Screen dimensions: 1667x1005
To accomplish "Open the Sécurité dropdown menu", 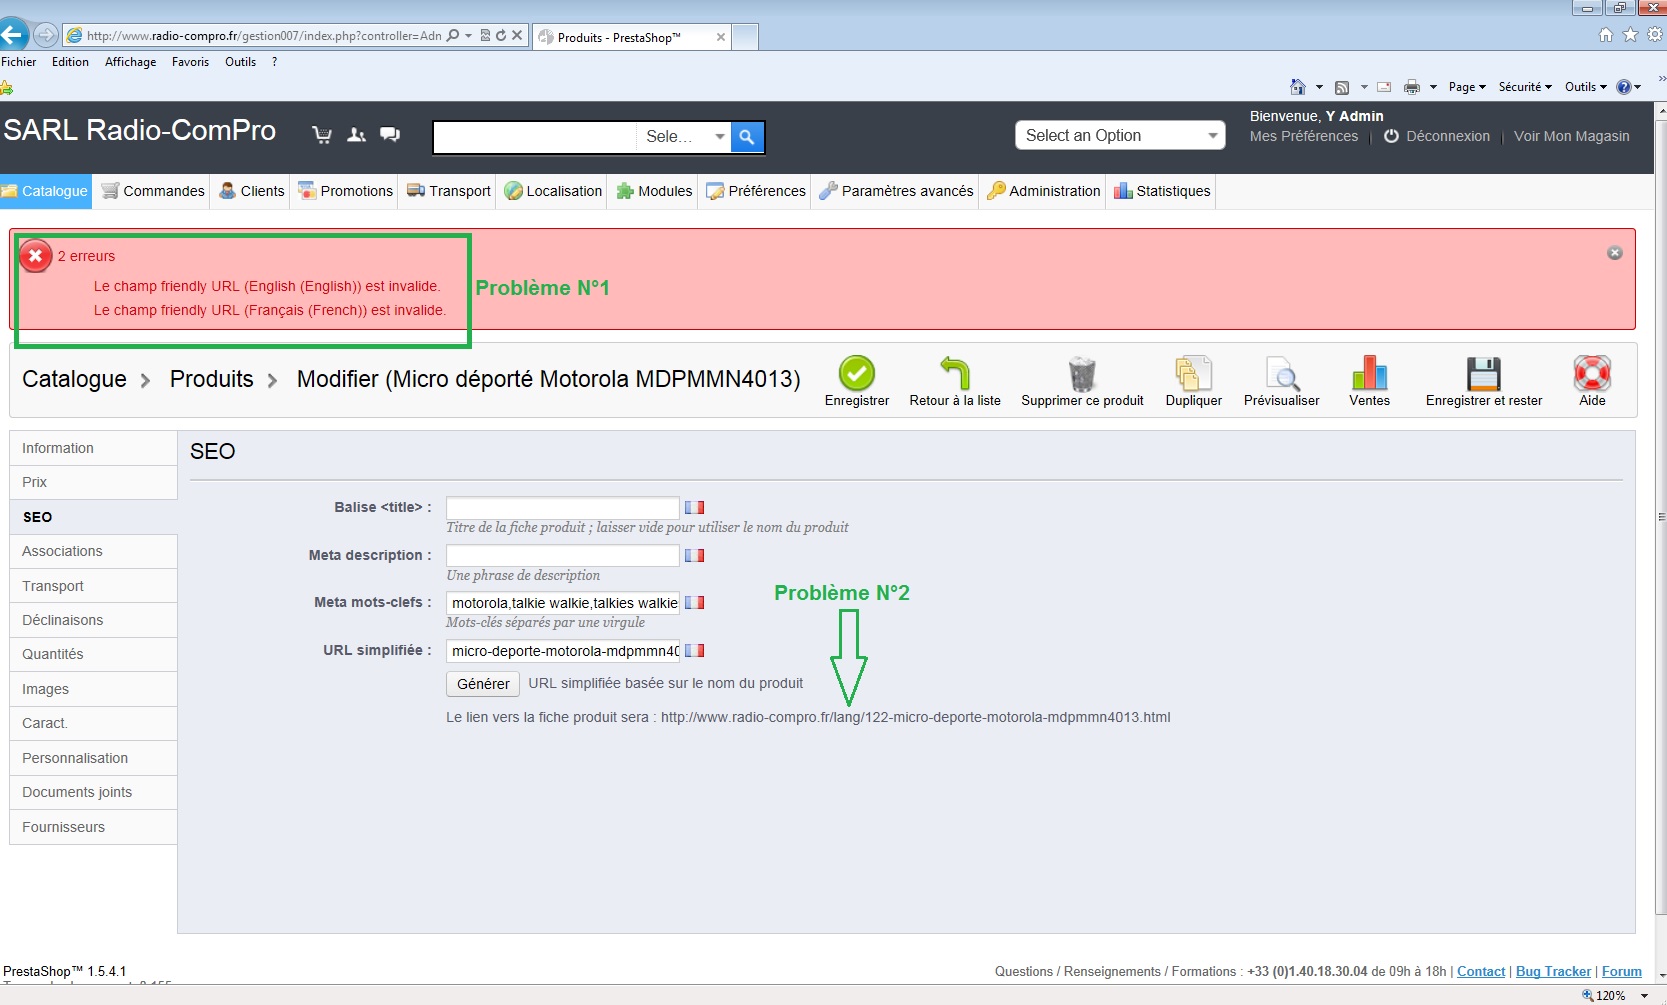I will [x=1525, y=87].
